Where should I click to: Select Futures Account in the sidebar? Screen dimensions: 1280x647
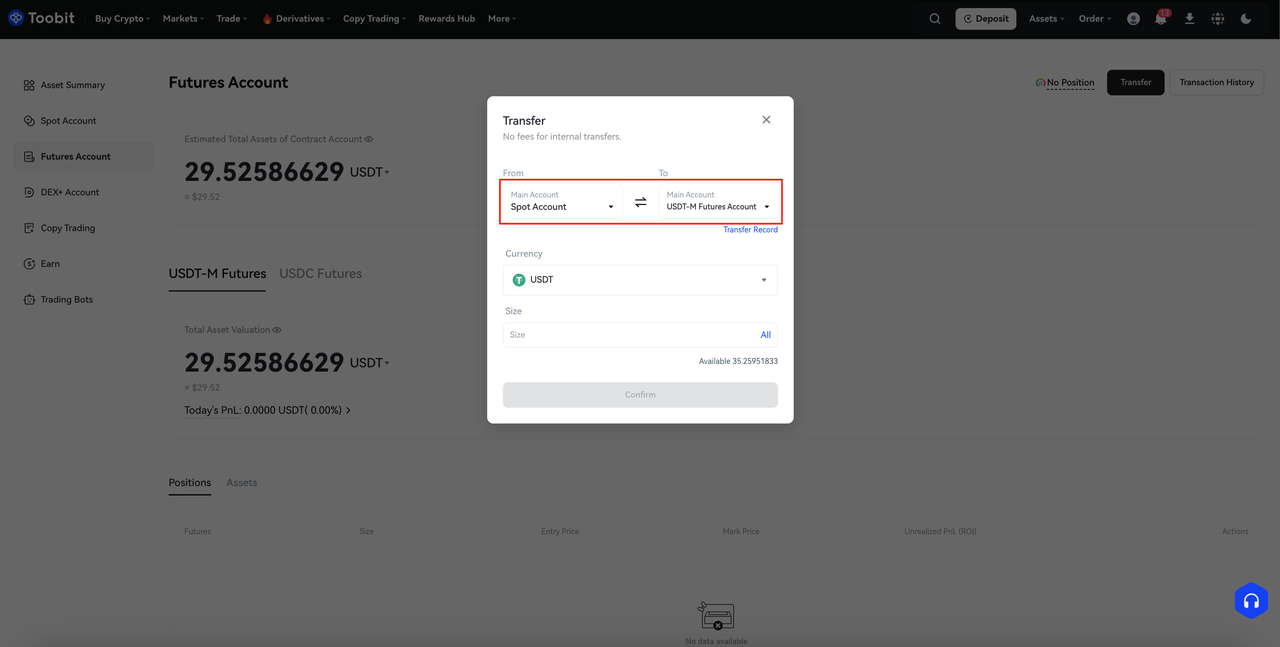(x=83, y=157)
